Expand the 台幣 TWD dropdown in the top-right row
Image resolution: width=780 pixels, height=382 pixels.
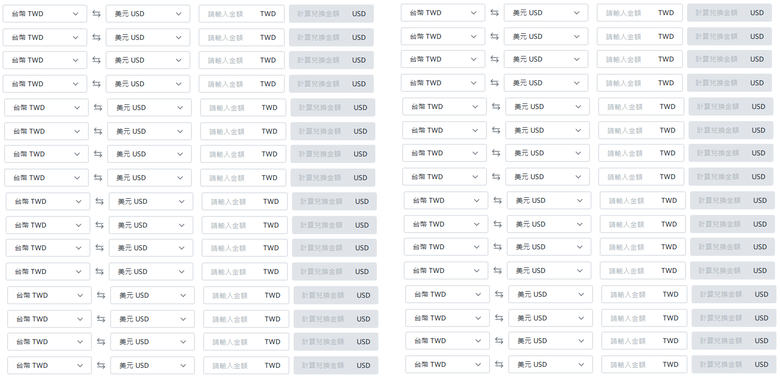[443, 13]
